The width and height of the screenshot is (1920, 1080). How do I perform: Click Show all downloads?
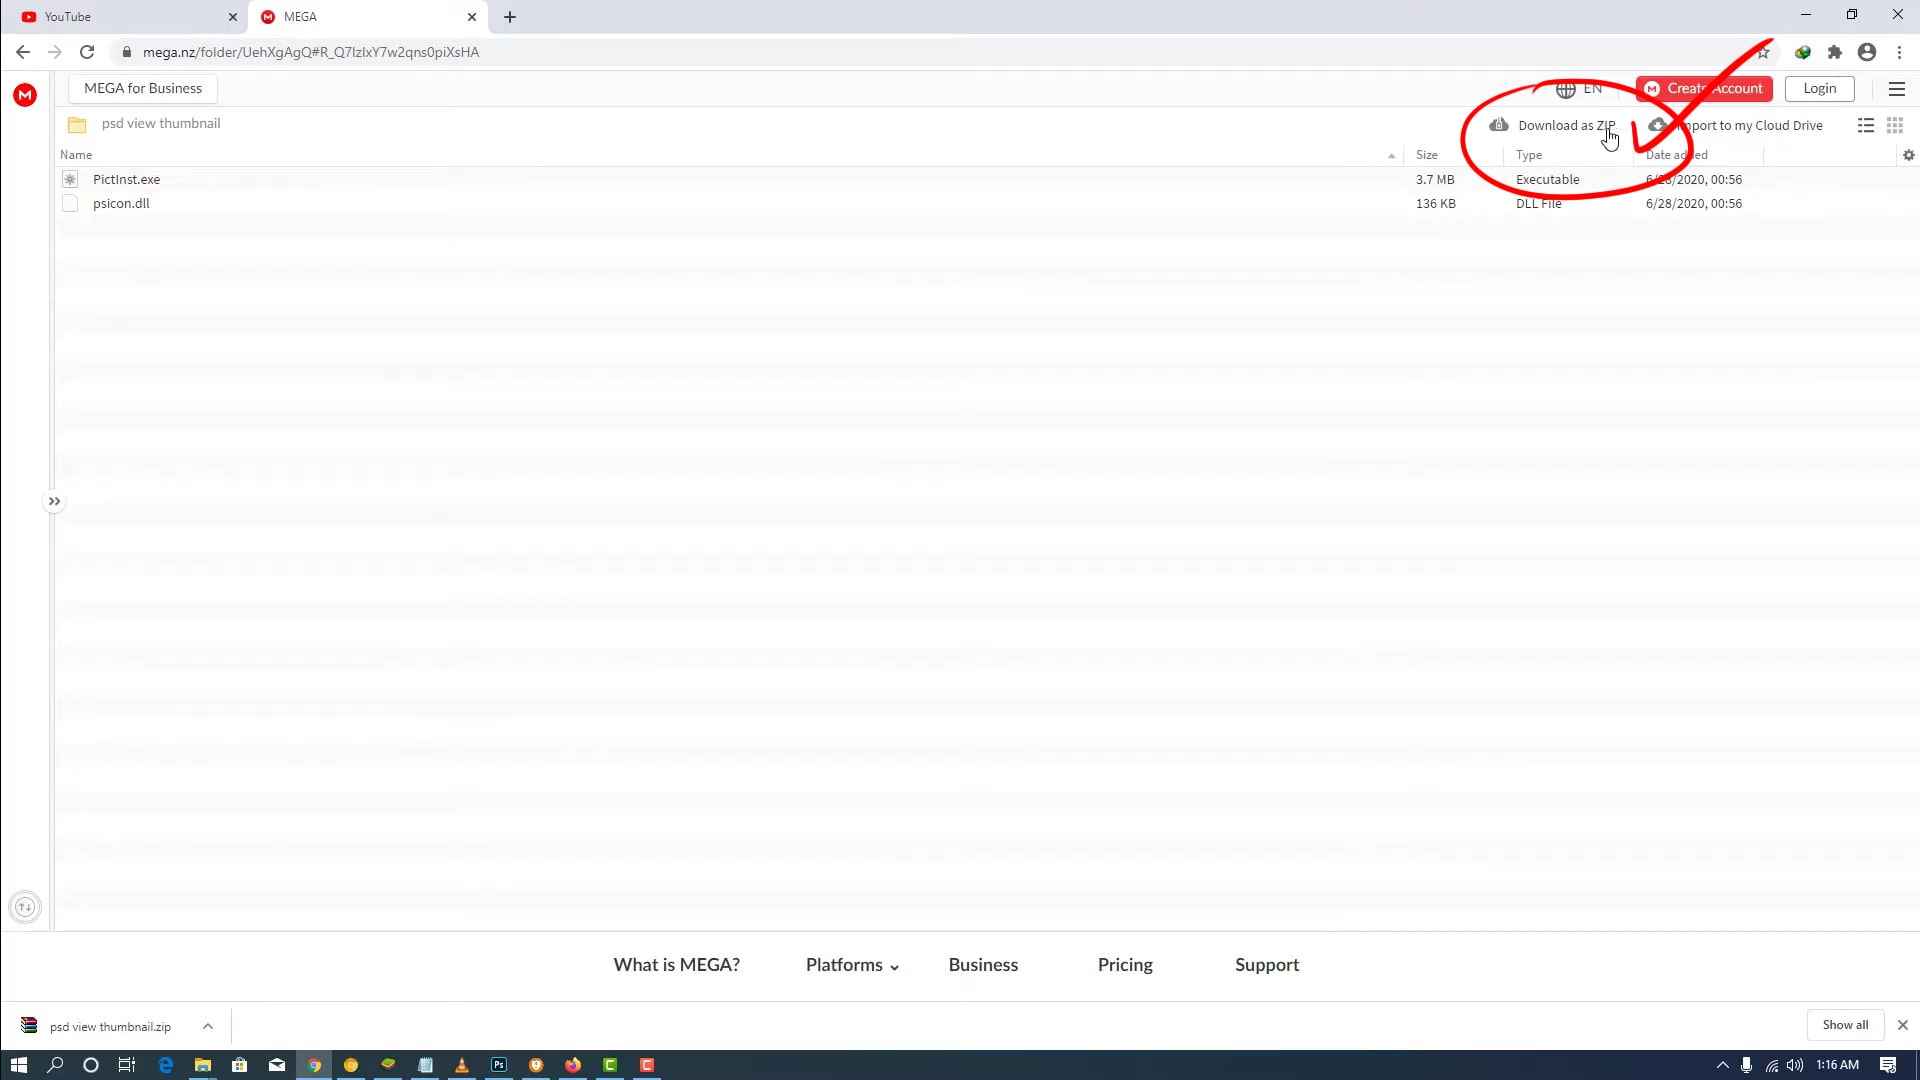pyautogui.click(x=1845, y=1025)
